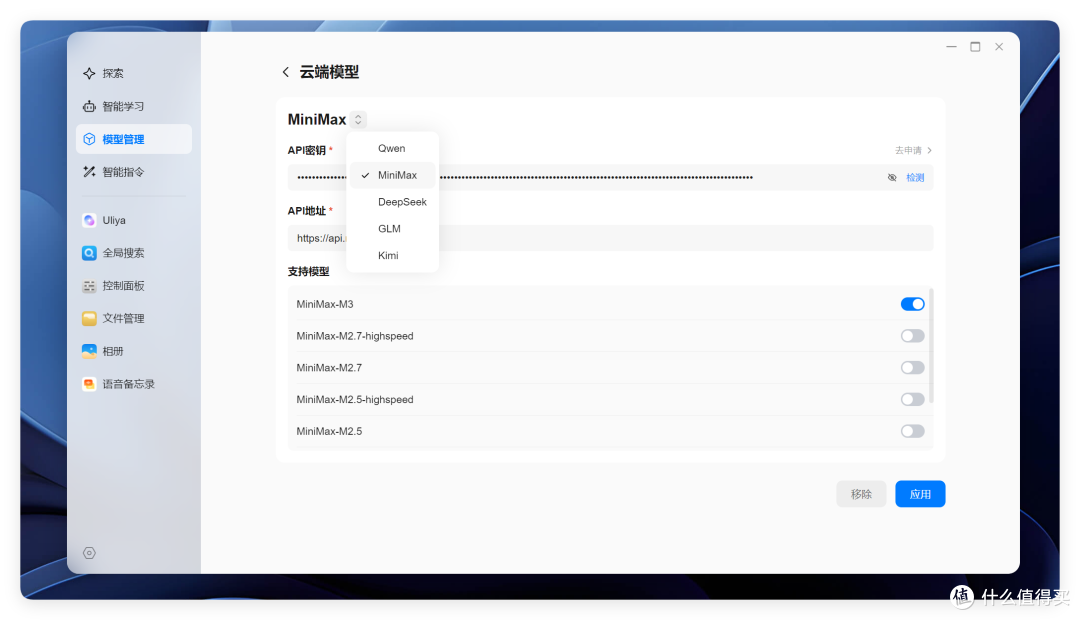Open settings gear at sidebar bottom
The height and width of the screenshot is (620, 1080).
[x=89, y=552]
